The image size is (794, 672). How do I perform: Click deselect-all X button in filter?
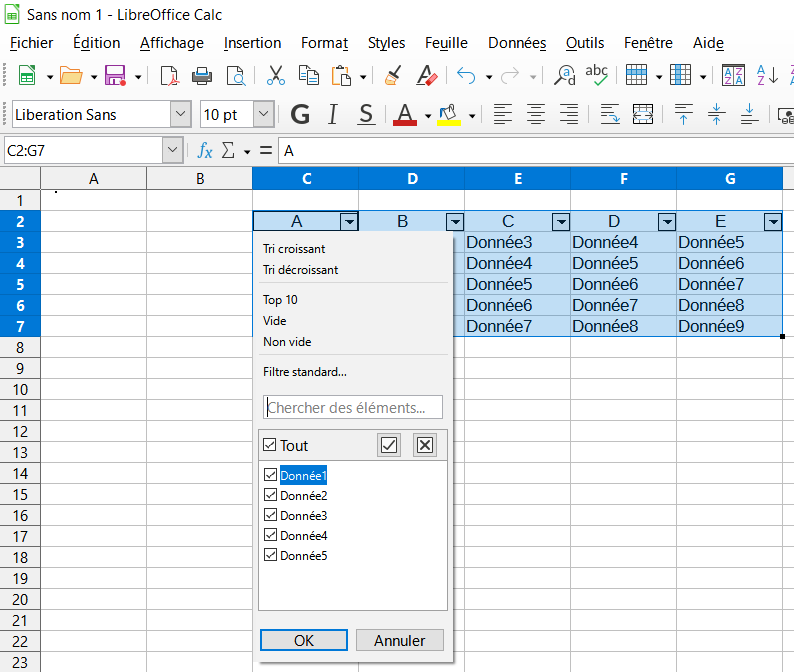425,445
